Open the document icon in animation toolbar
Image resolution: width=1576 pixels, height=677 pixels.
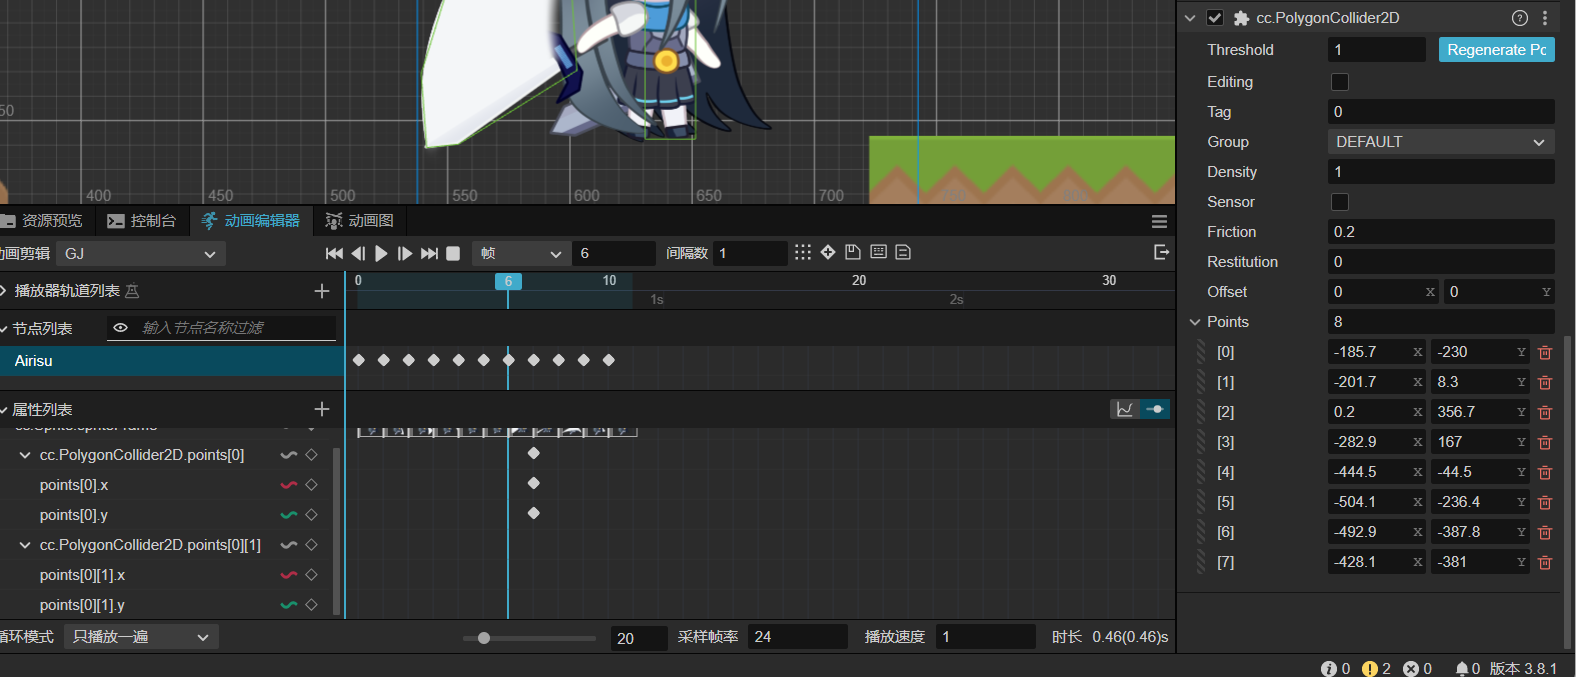point(903,252)
